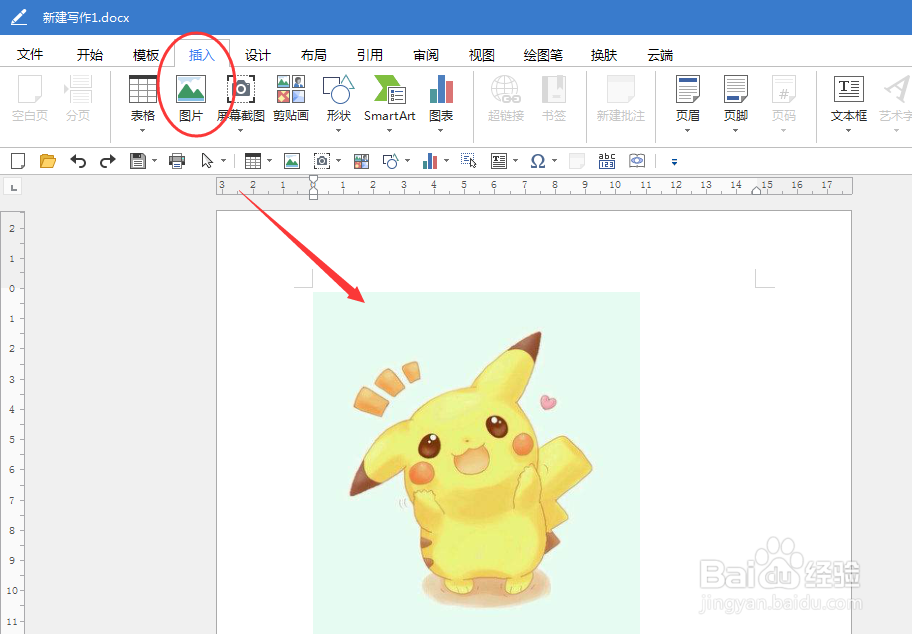The image size is (912, 634).
Task: Select the inserted Pikachu image
Action: pos(476,463)
